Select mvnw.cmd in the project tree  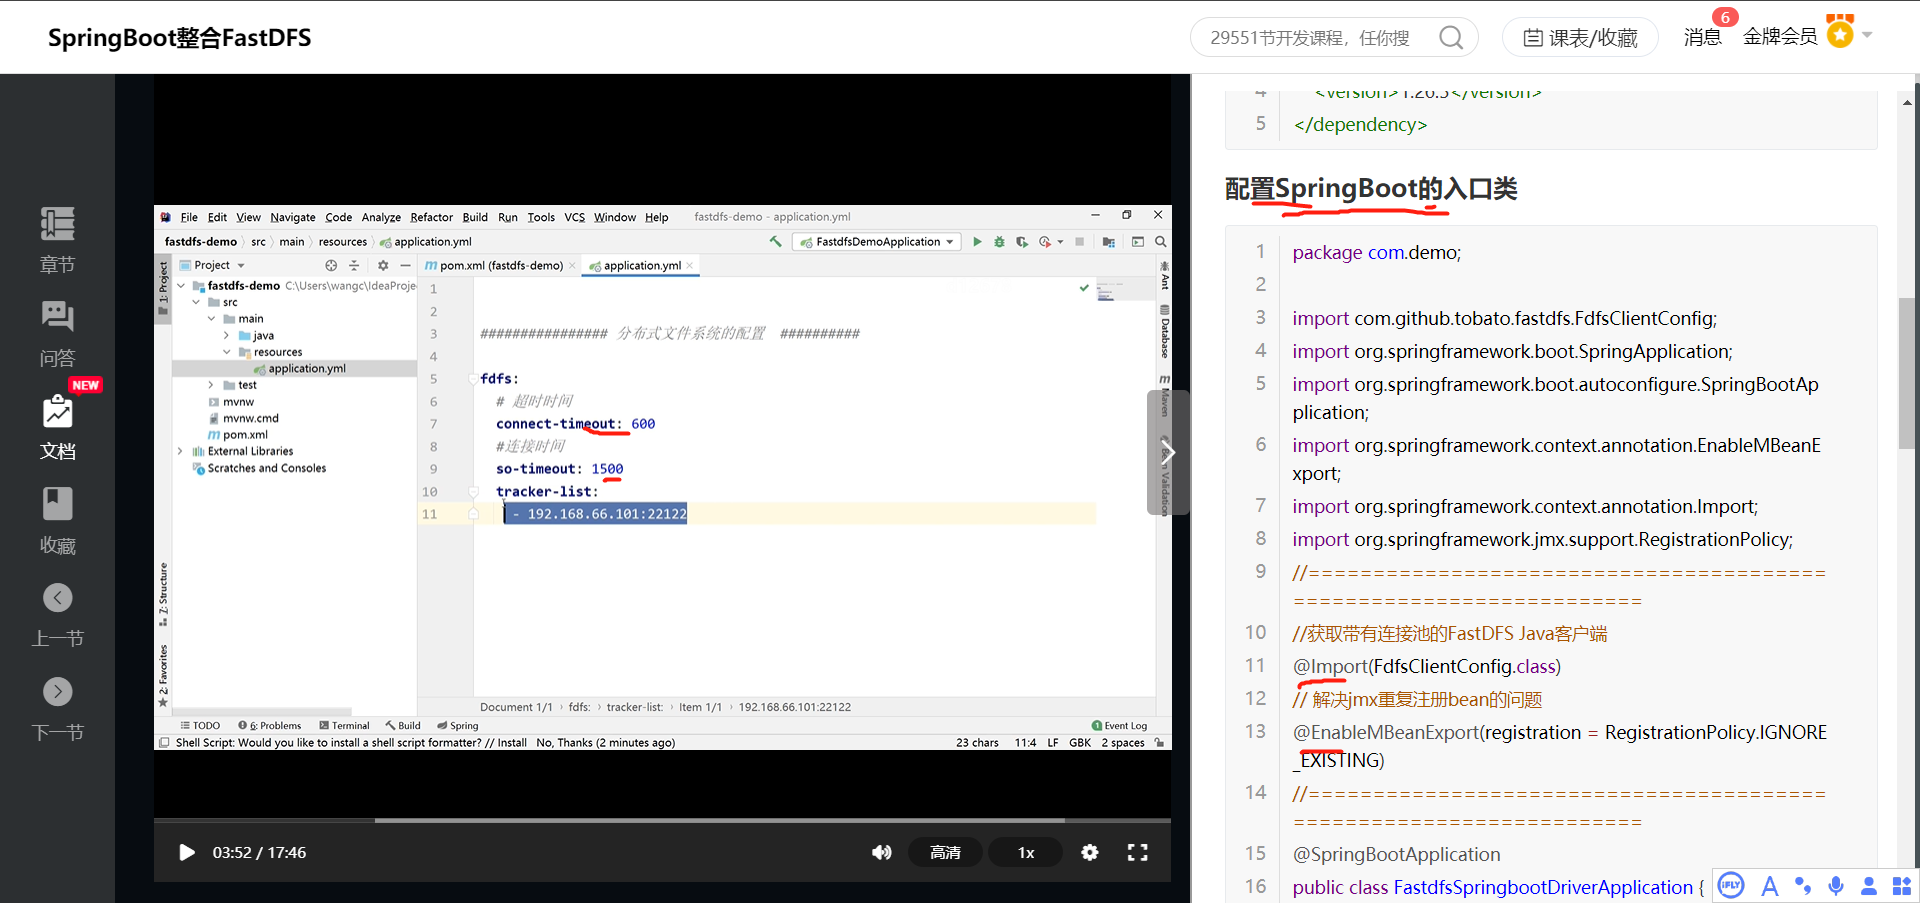tap(244, 418)
